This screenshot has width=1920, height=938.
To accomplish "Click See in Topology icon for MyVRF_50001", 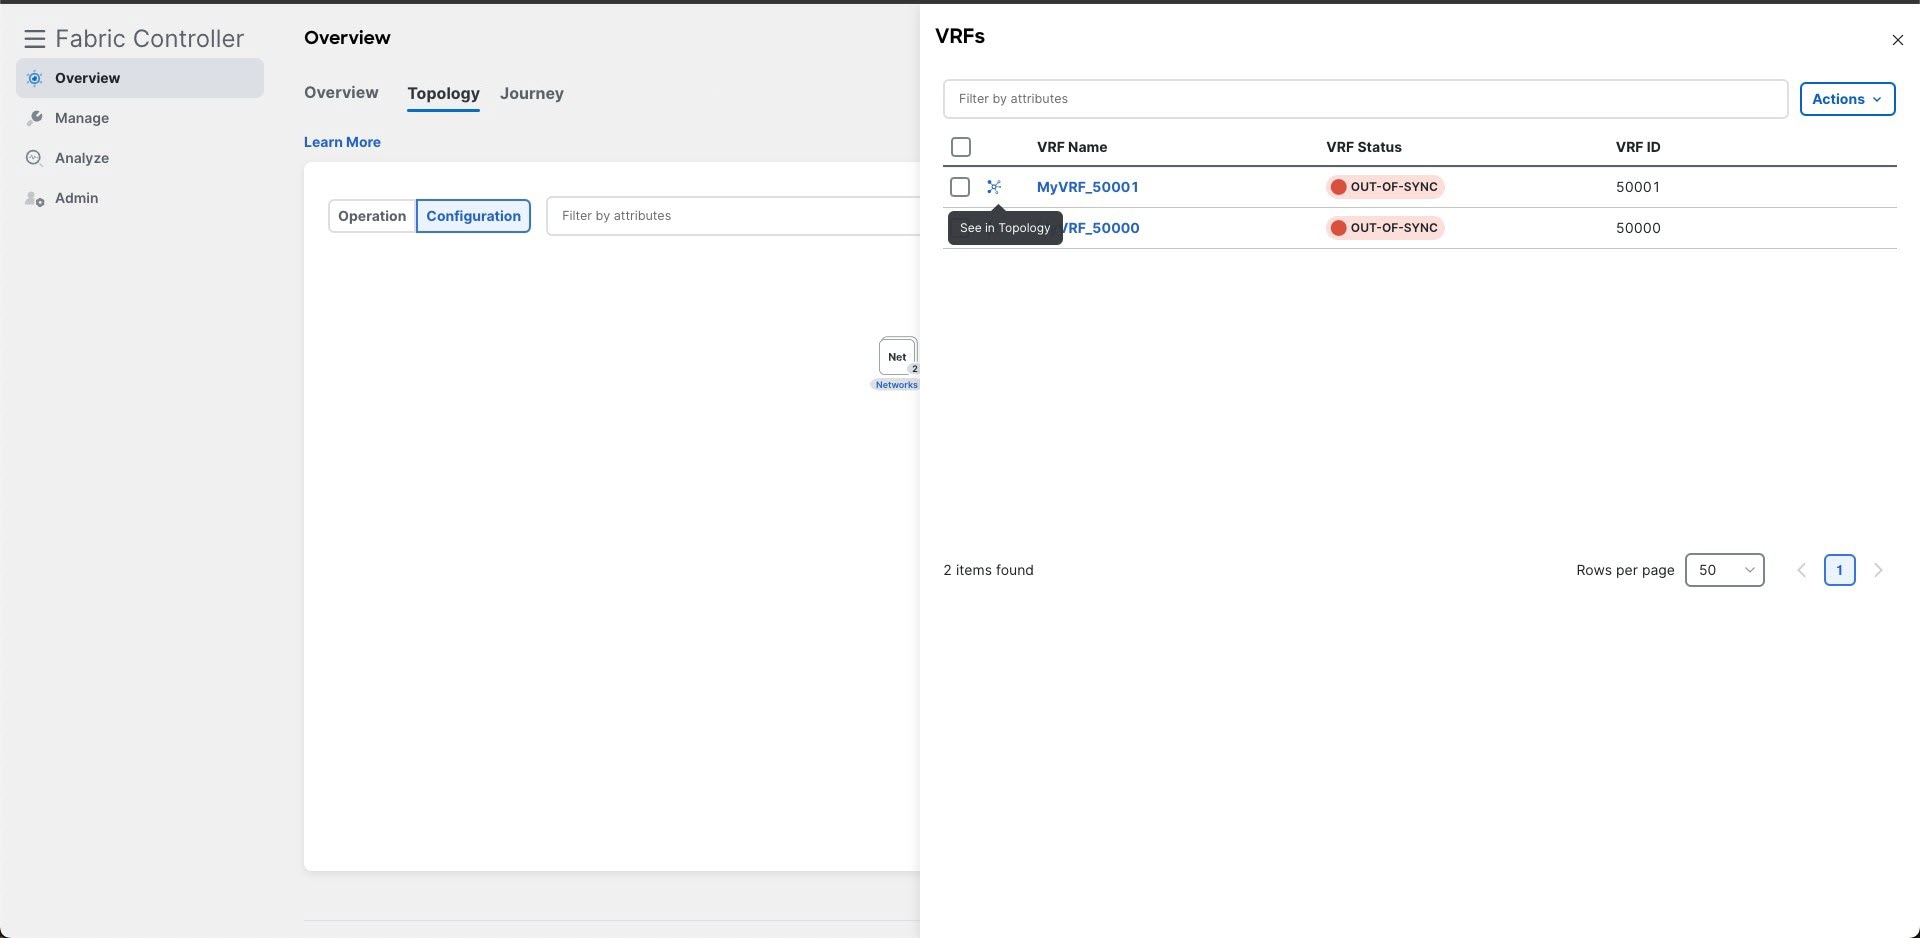I will coord(994,187).
